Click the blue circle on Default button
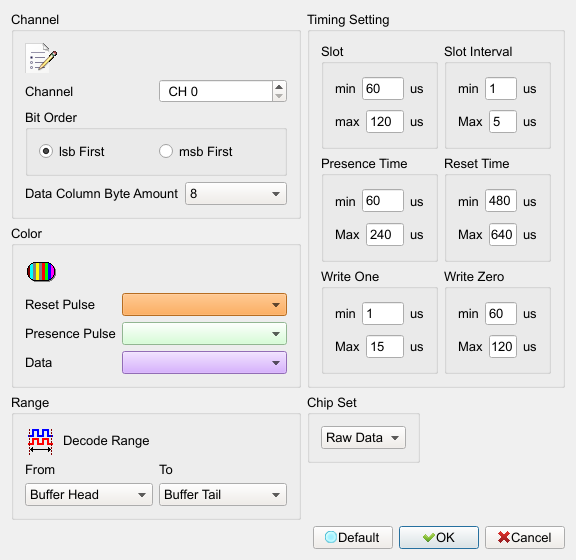576x560 pixels. coord(331,537)
